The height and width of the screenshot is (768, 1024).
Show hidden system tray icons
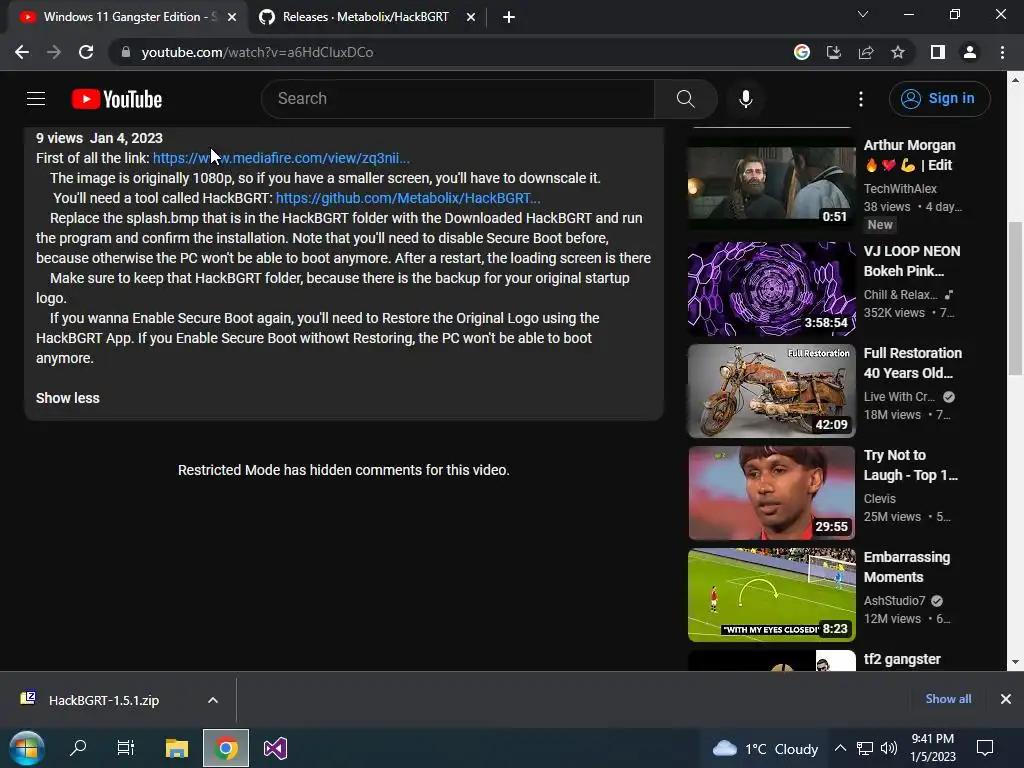tap(840, 748)
